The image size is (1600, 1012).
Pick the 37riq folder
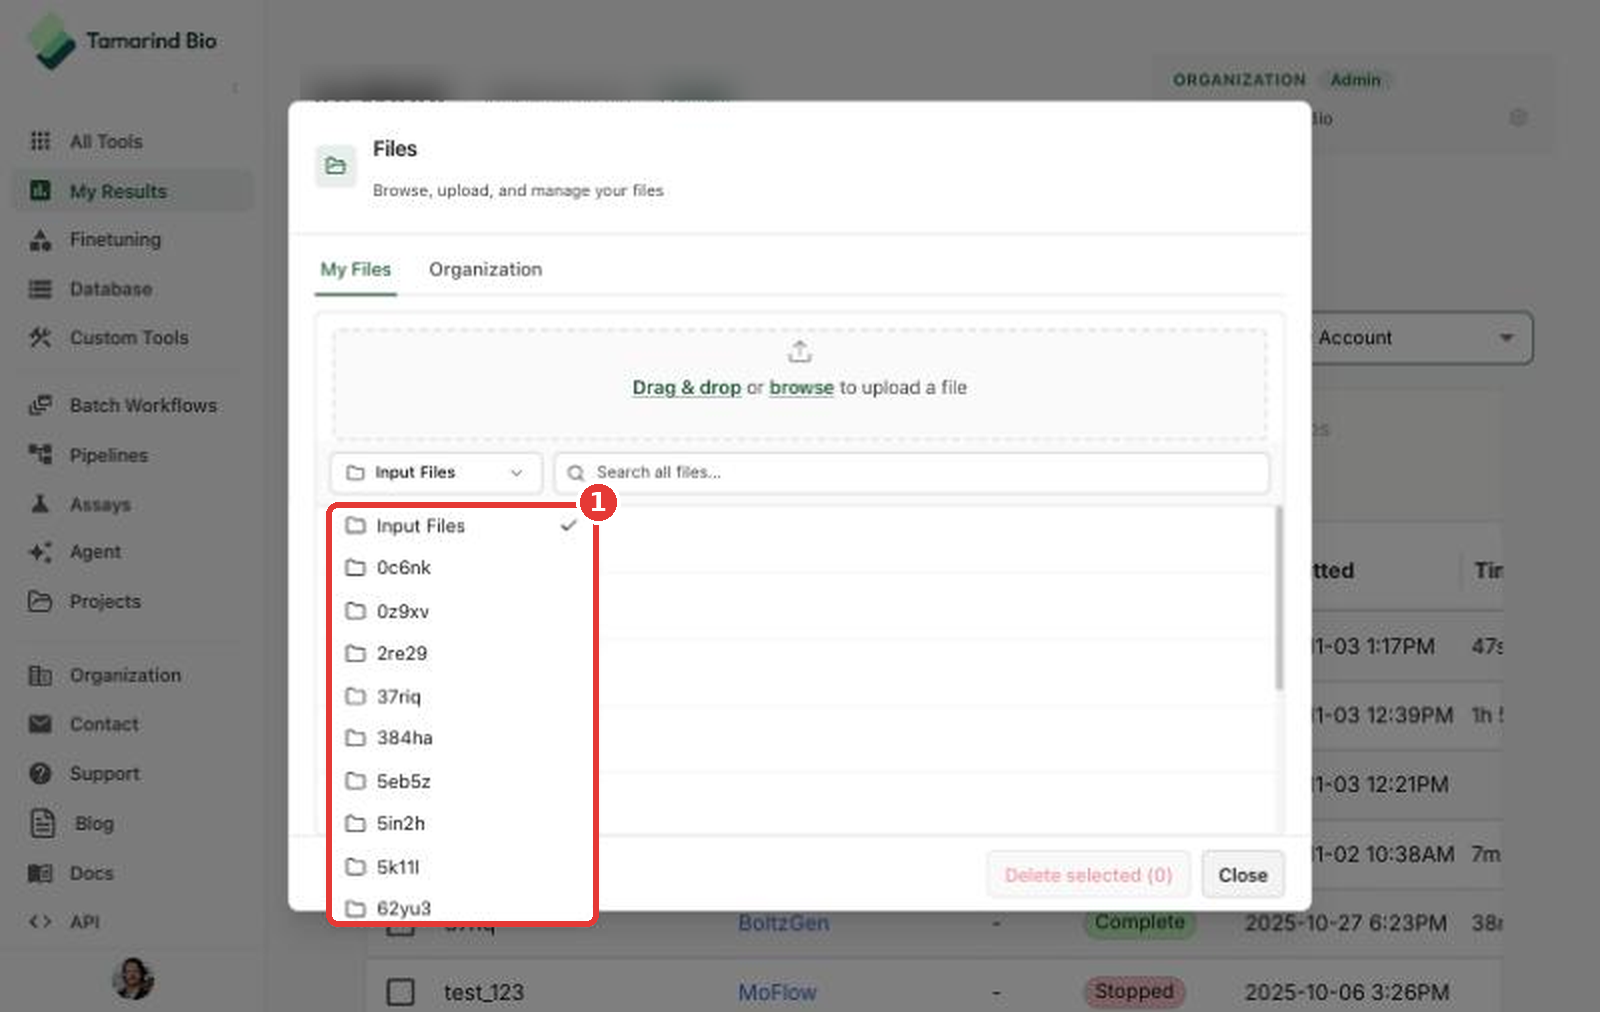click(462, 696)
